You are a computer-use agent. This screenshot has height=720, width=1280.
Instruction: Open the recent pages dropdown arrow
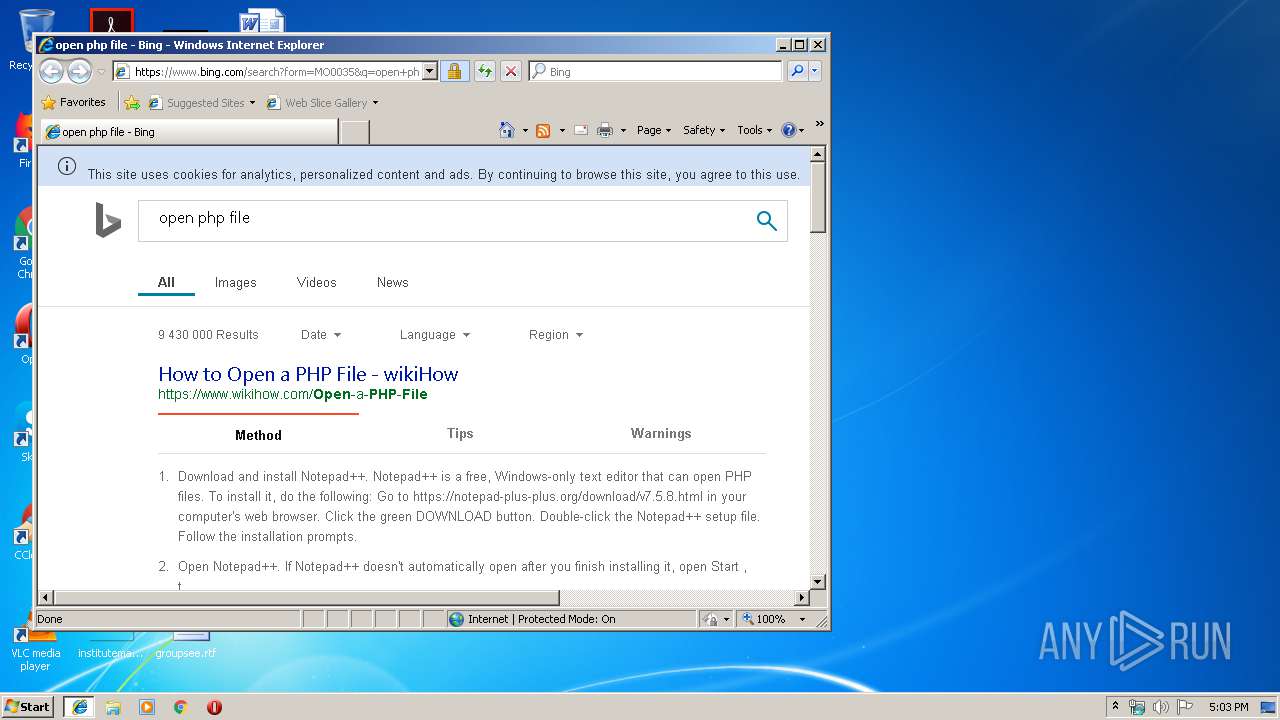coord(101,72)
